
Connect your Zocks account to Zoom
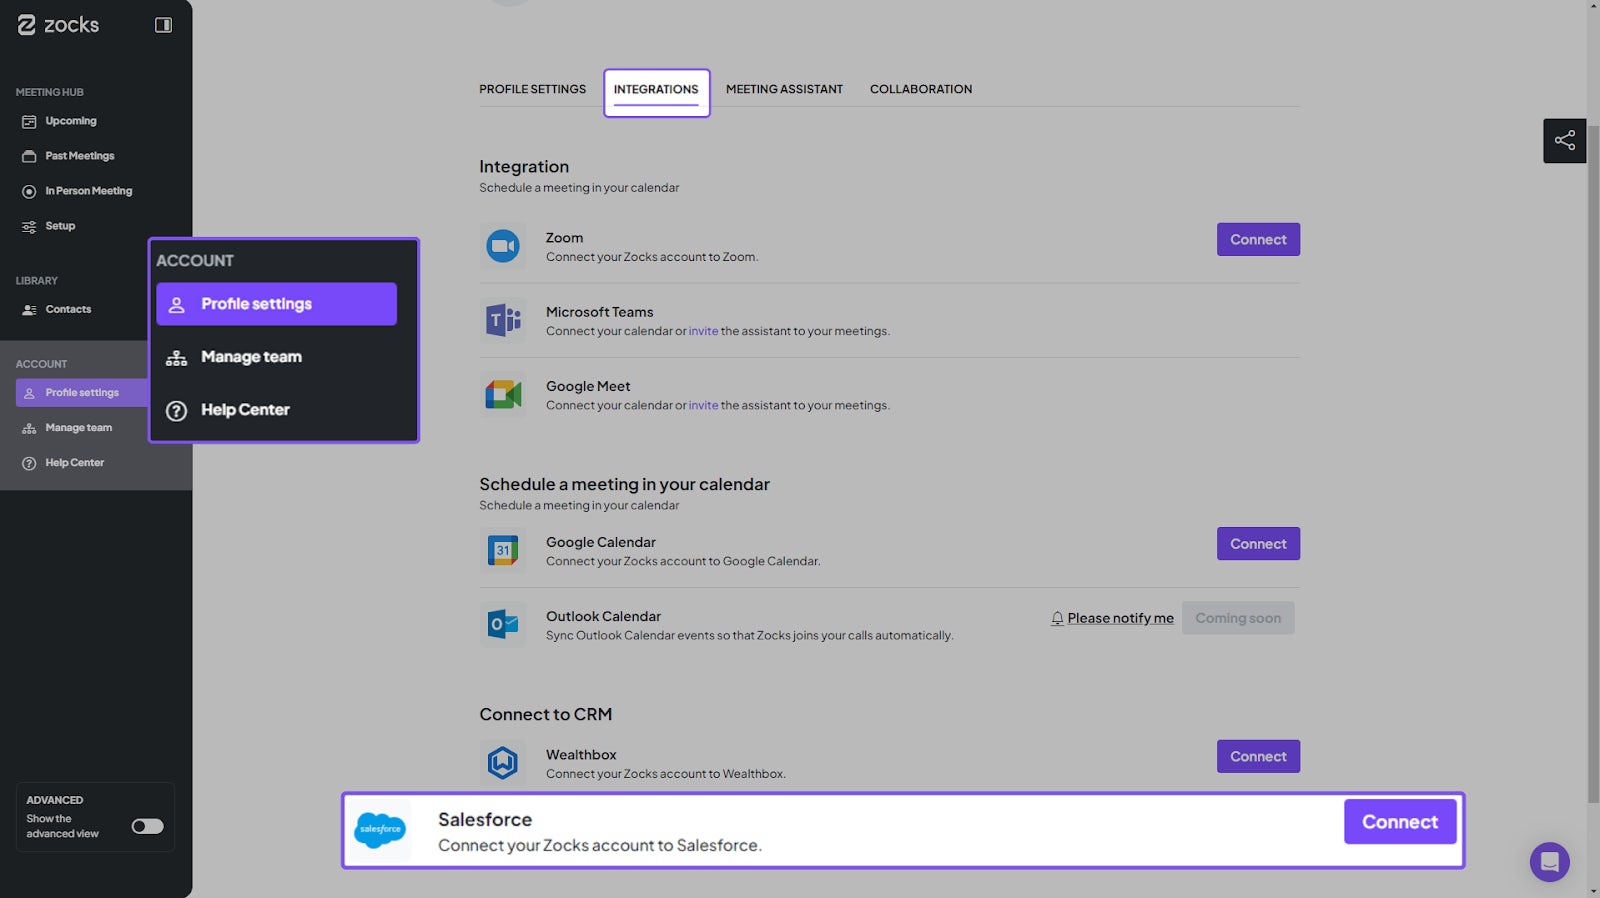tap(1258, 239)
